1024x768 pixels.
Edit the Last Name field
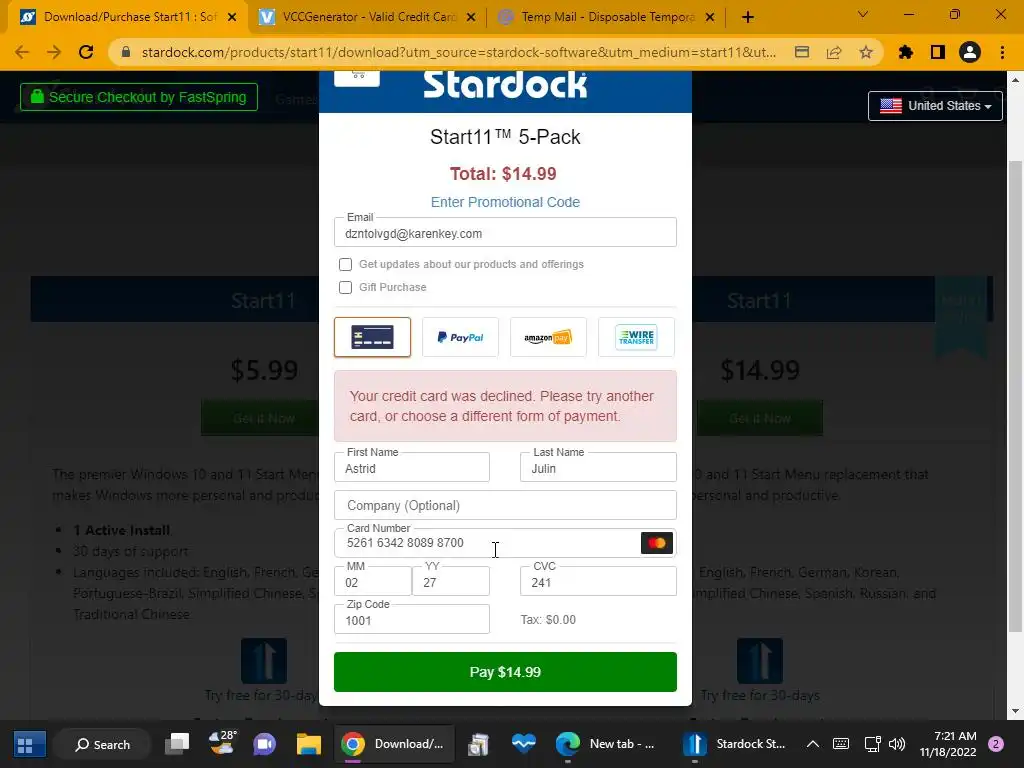(598, 468)
